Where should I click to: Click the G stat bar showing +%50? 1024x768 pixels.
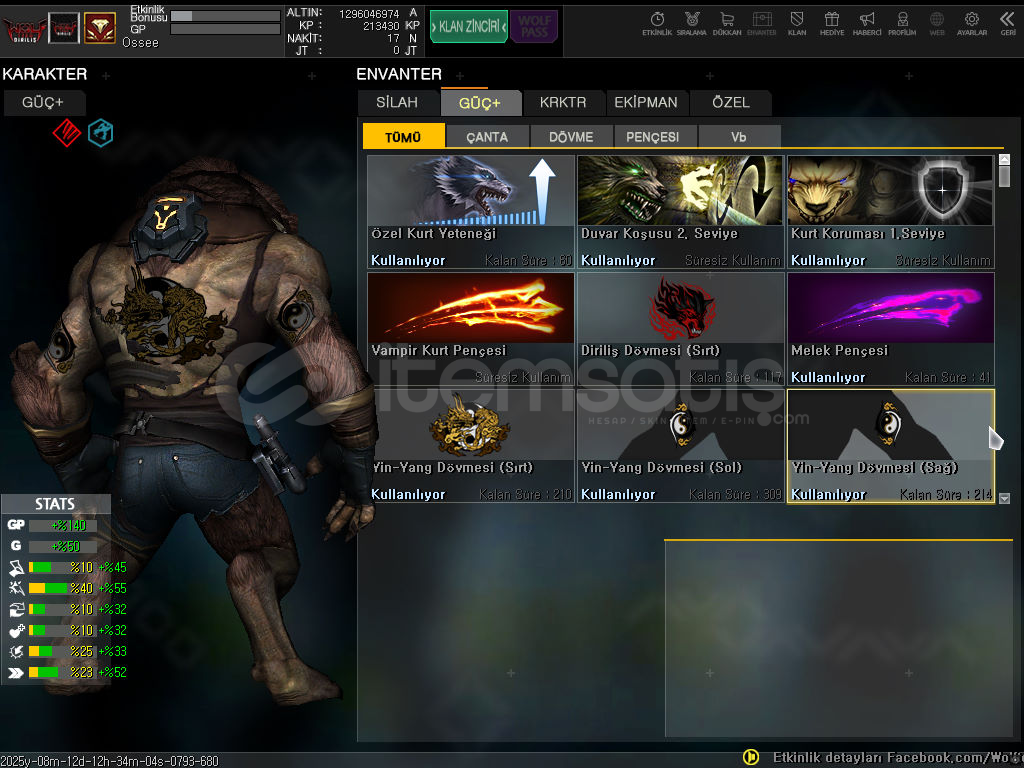[x=63, y=546]
